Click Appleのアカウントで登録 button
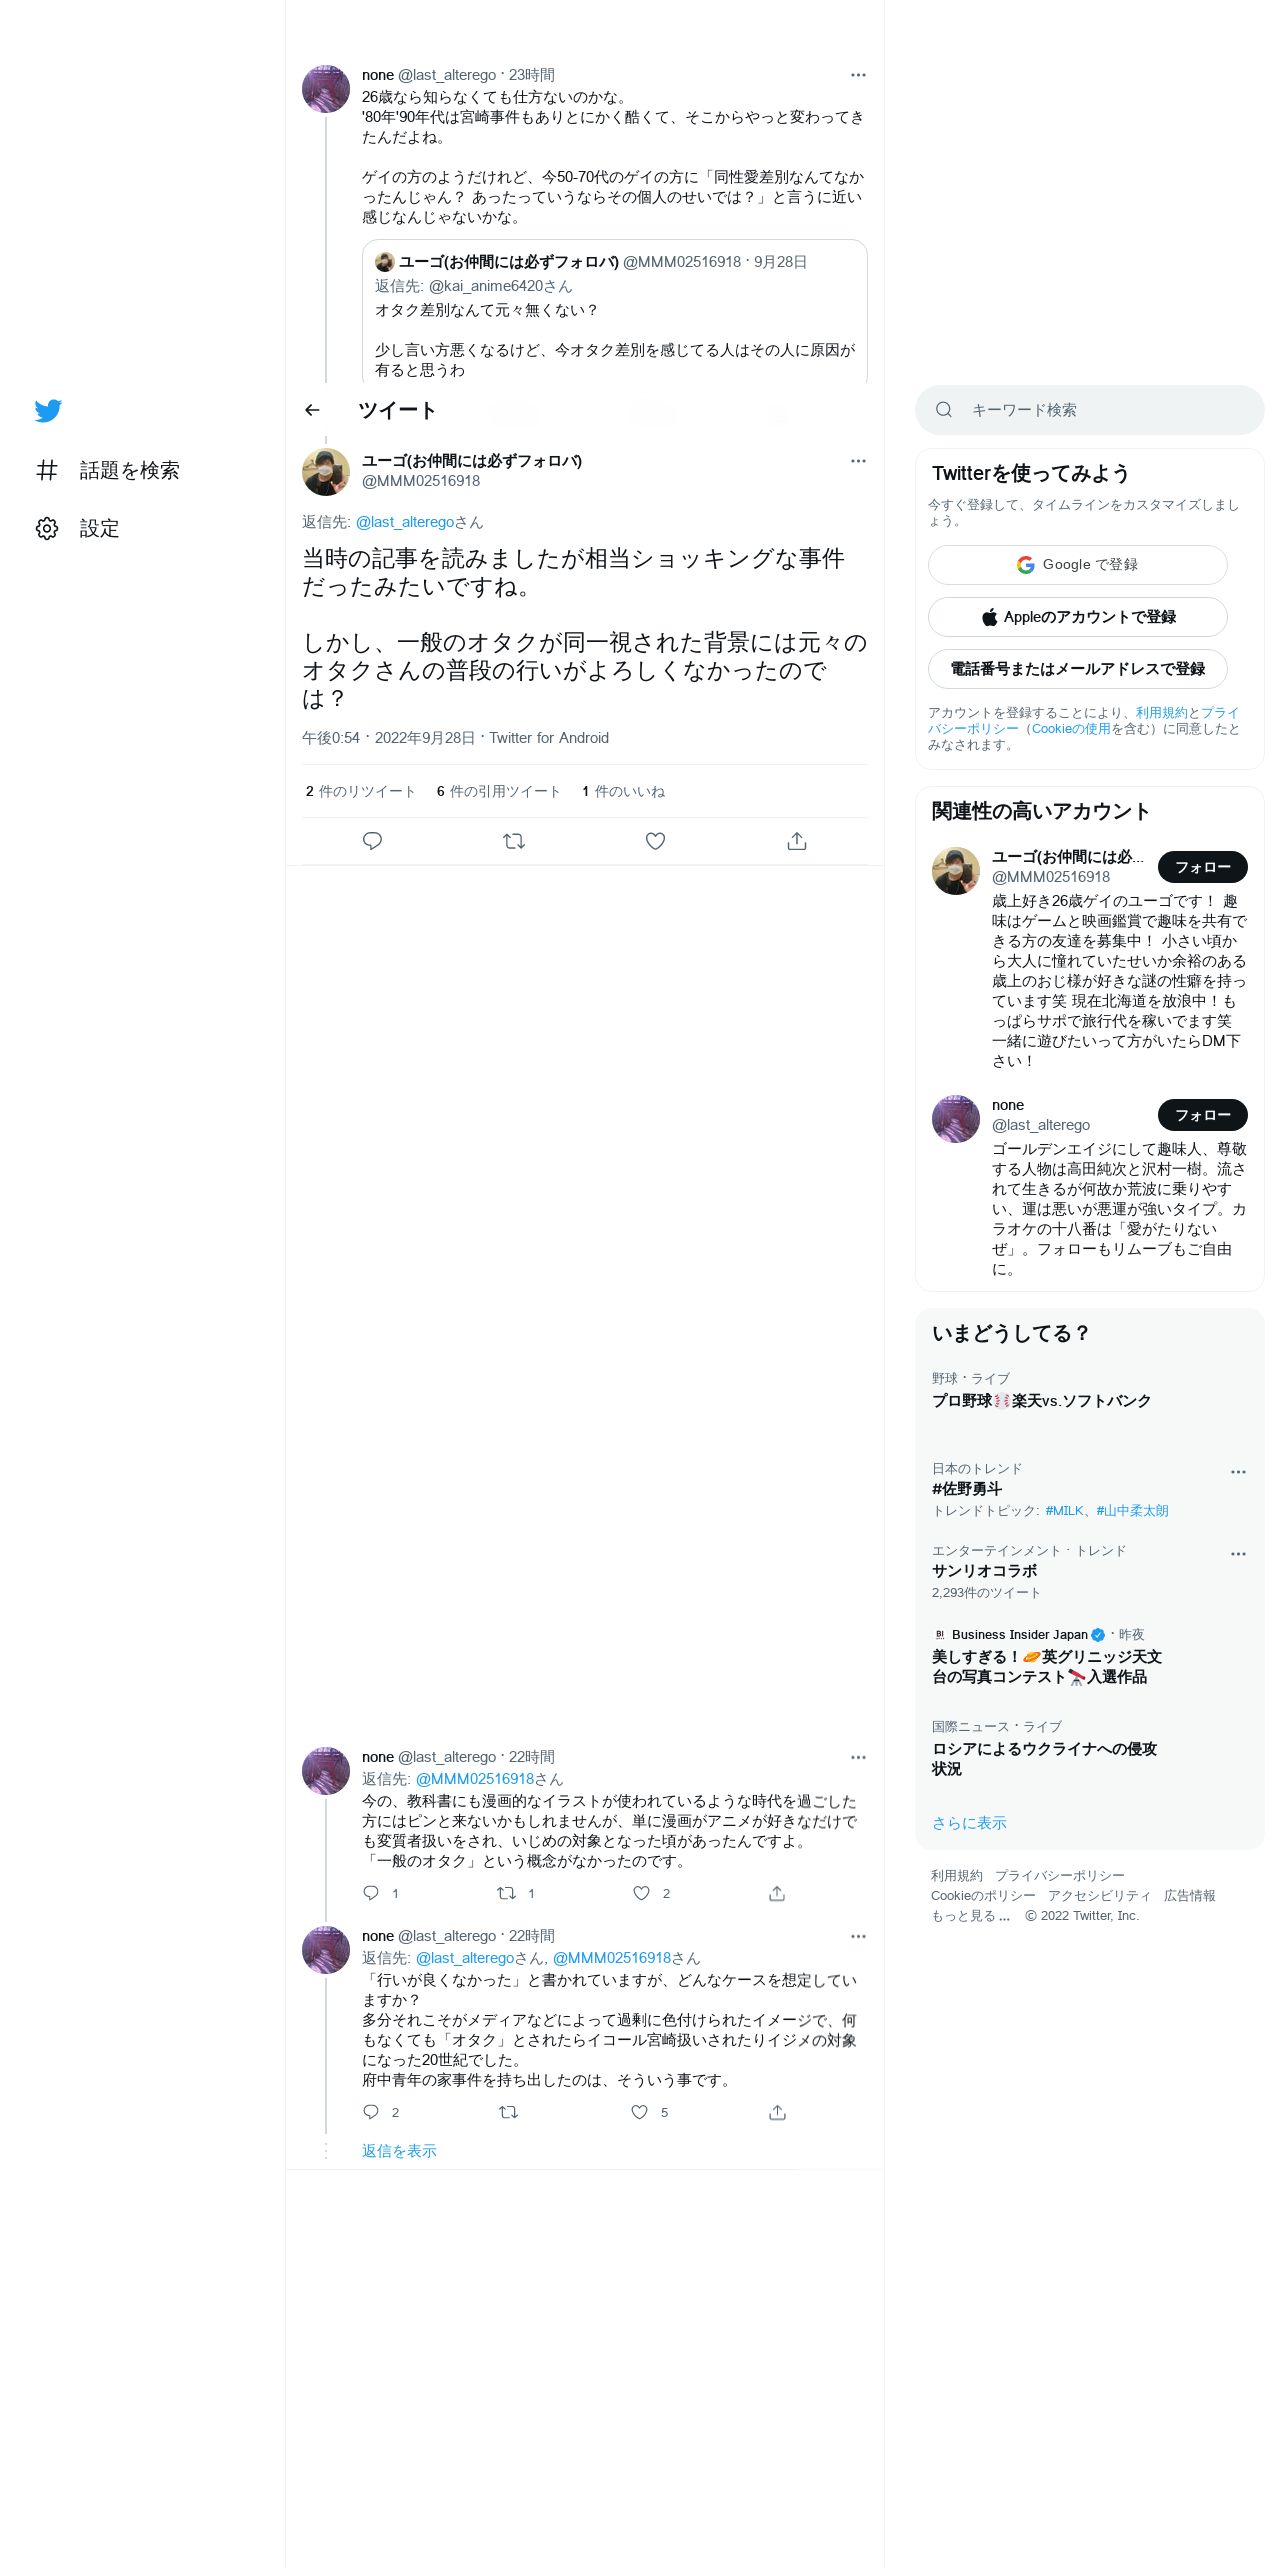Screen dimensions: 1284x2568 tap(1077, 617)
